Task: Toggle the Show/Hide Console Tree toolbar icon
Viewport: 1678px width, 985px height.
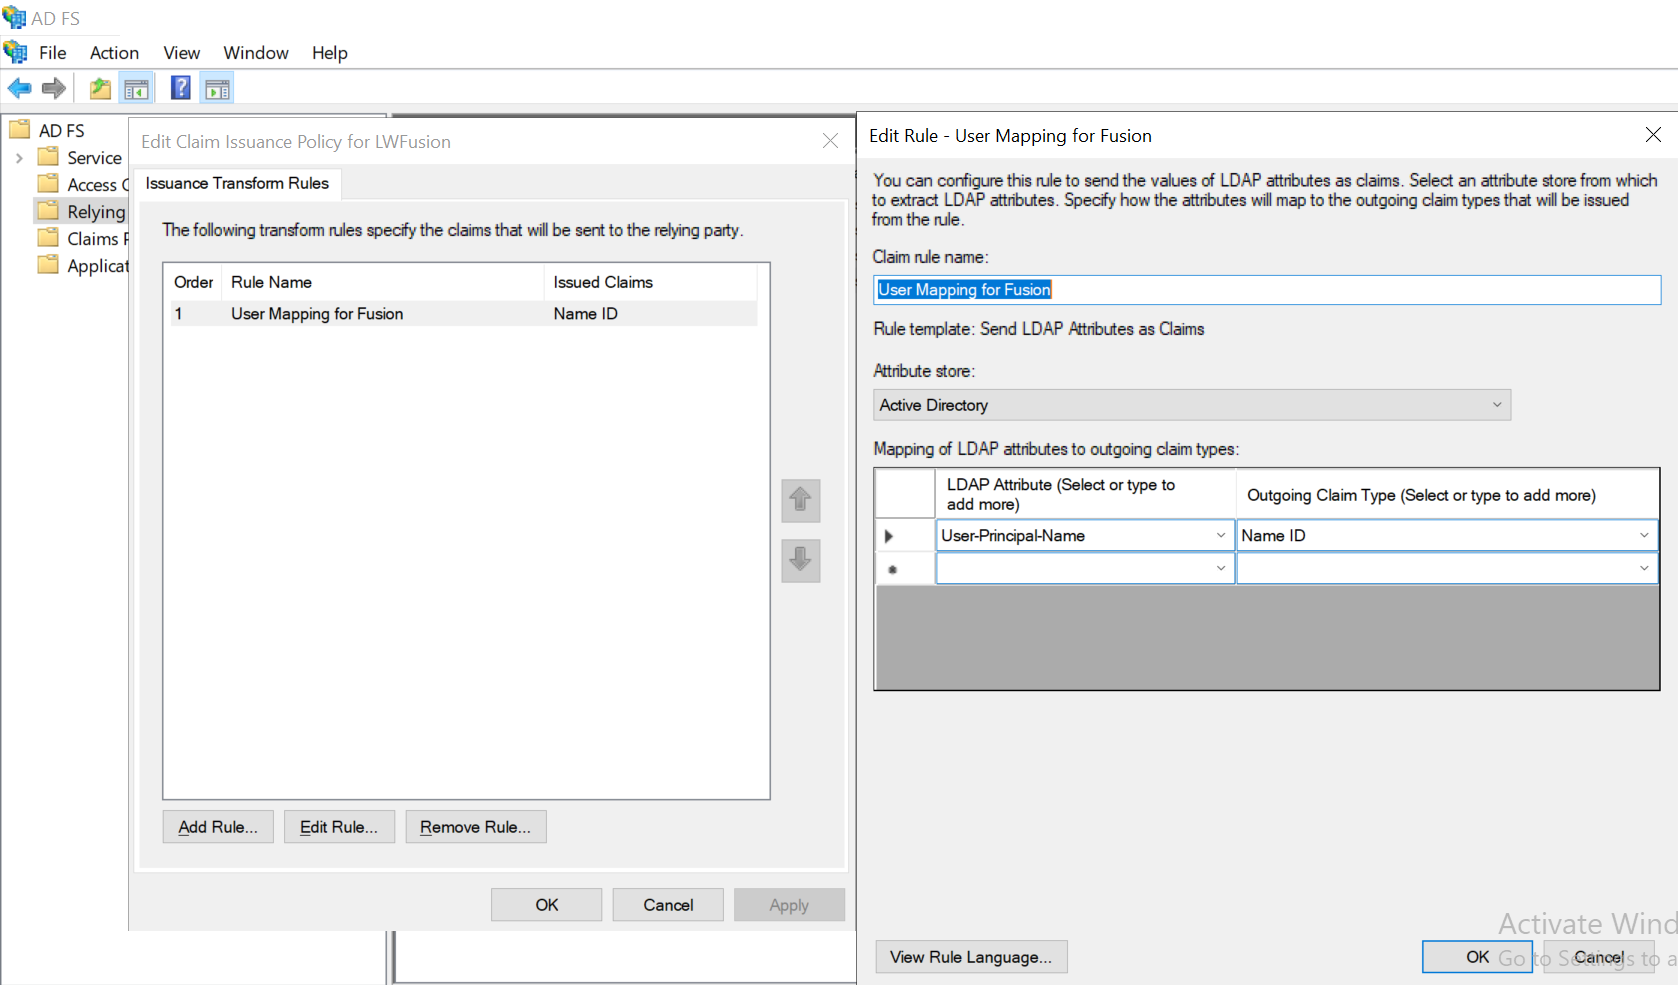Action: [137, 88]
